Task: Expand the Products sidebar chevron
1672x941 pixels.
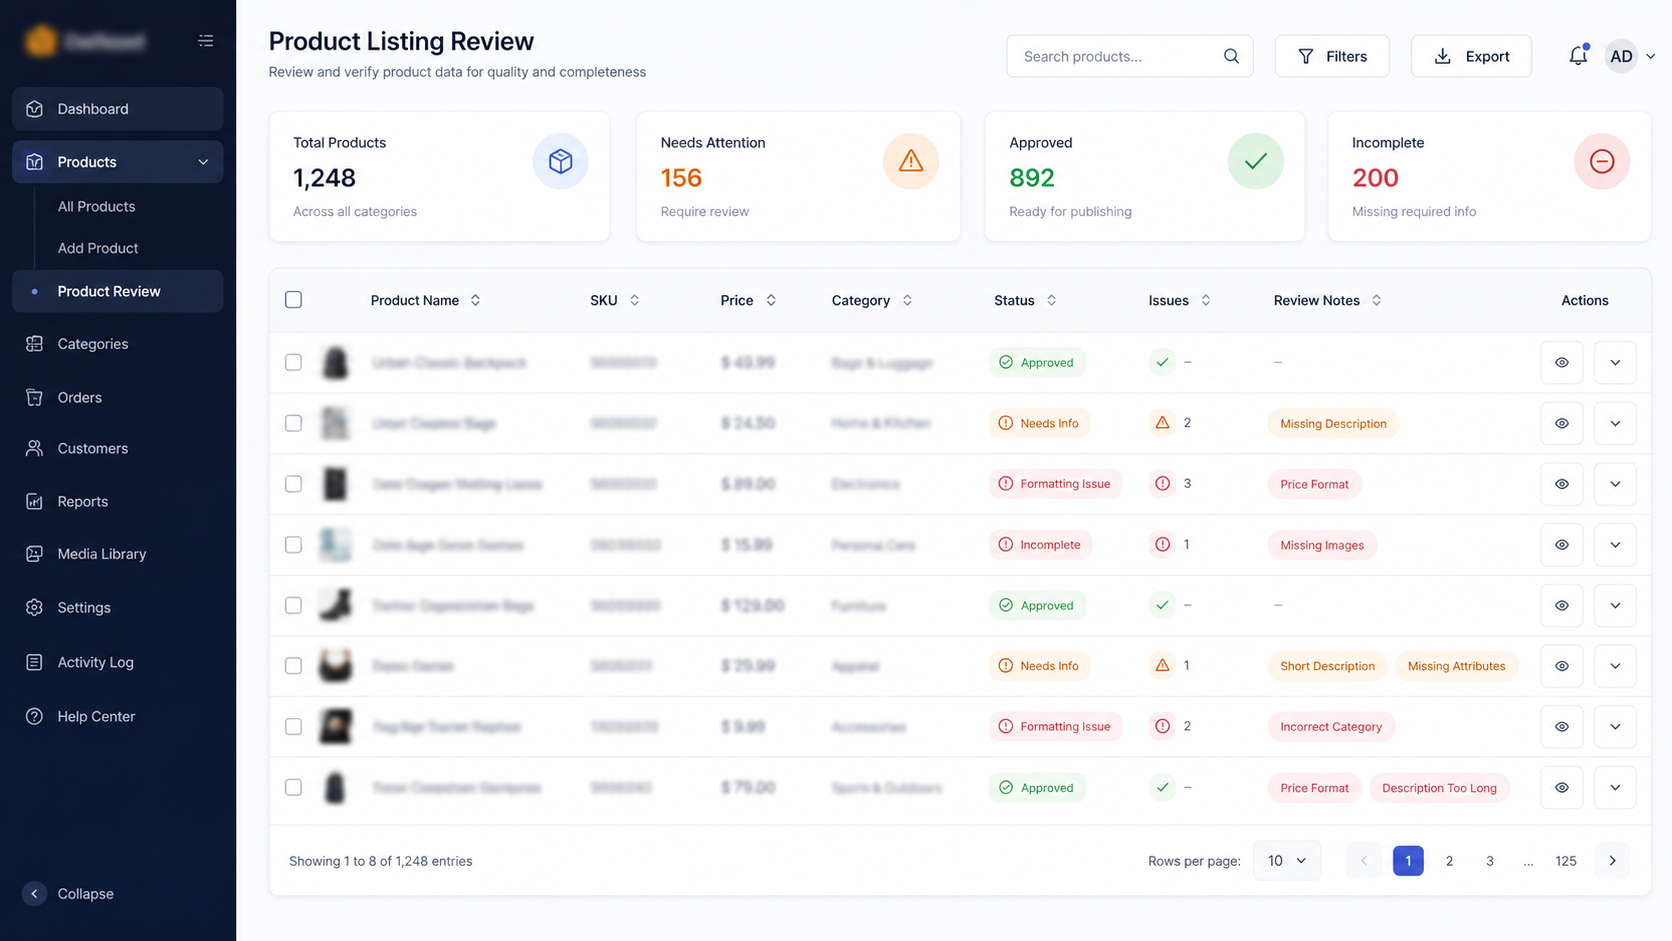Action: 203,162
